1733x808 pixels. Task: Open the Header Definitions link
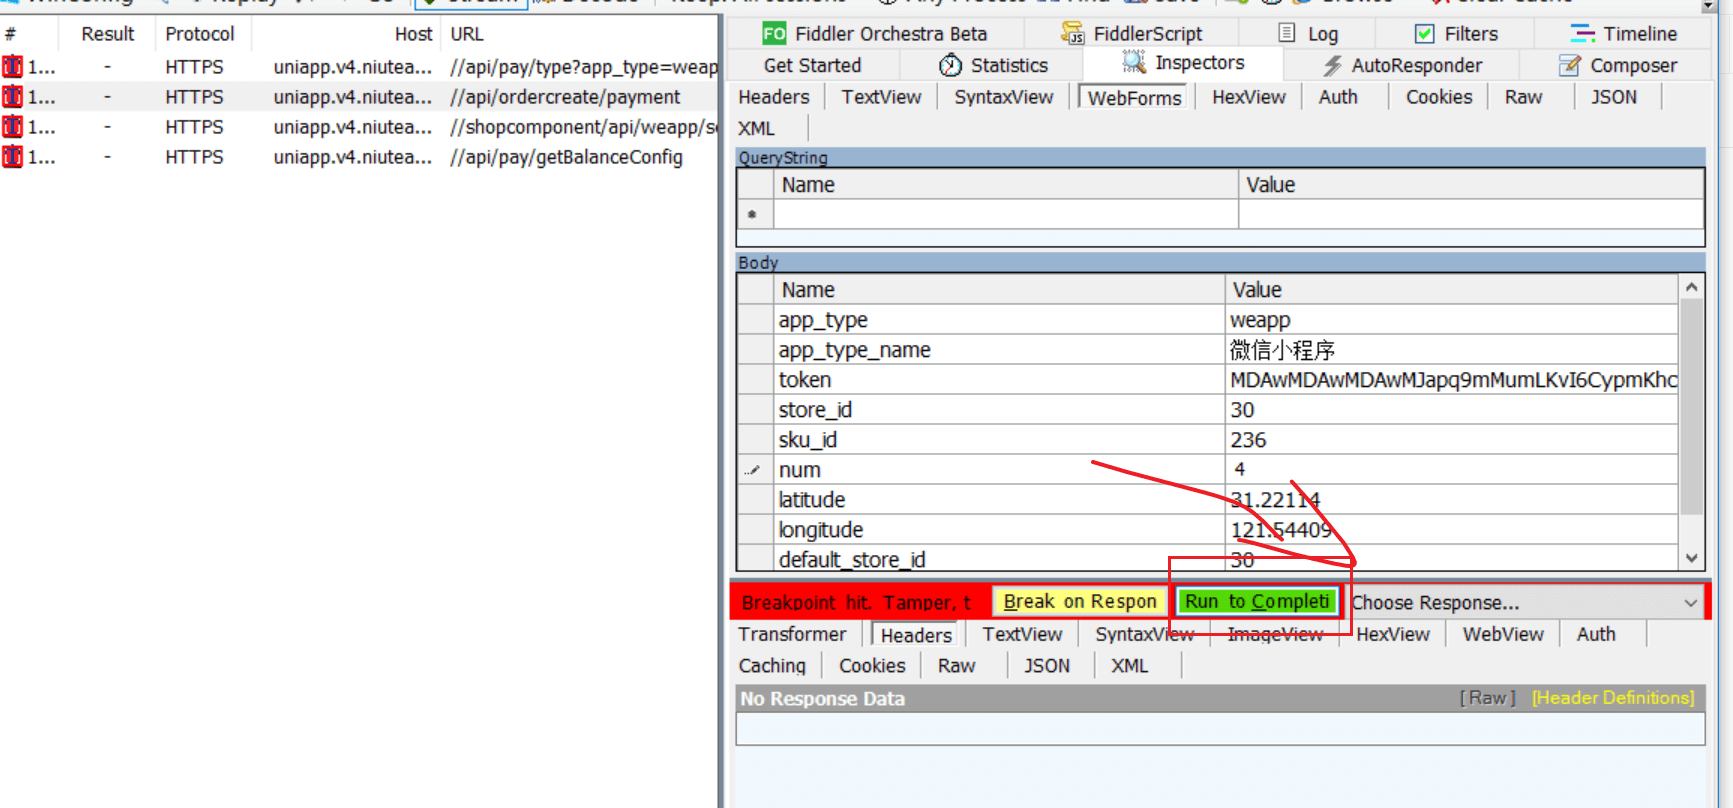click(1613, 698)
